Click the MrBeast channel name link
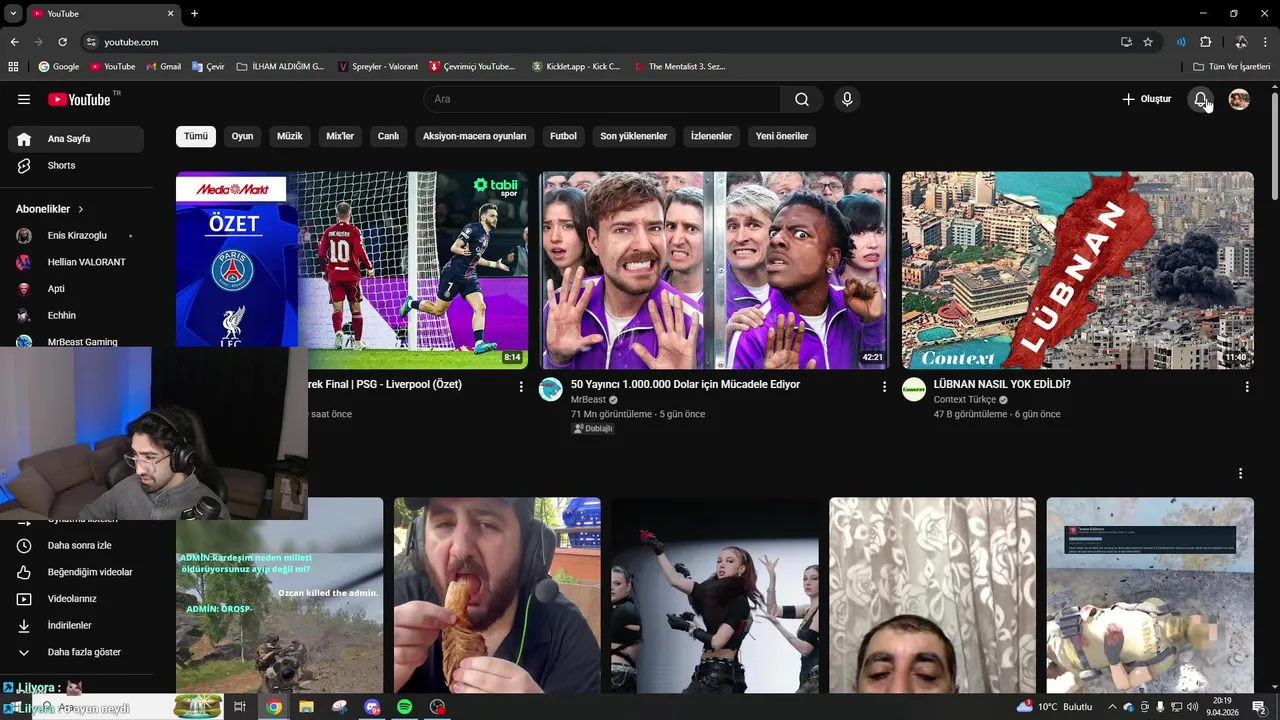 pyautogui.click(x=588, y=400)
